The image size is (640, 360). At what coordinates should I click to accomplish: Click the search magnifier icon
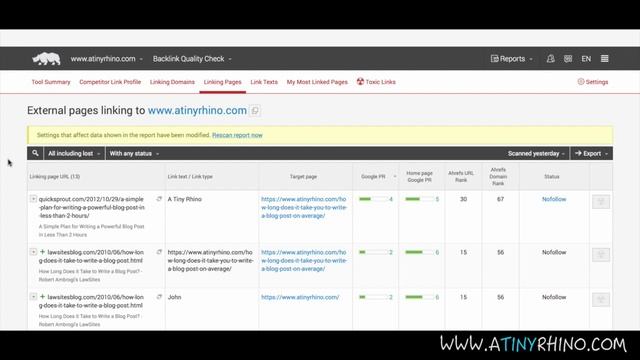point(35,153)
